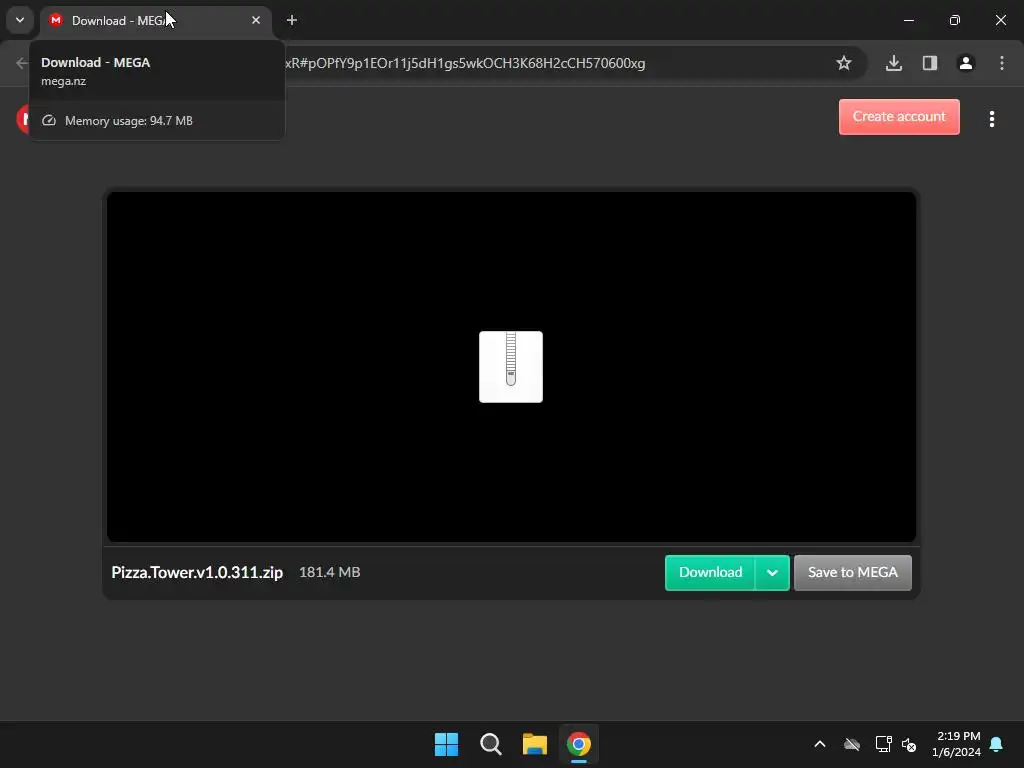The width and height of the screenshot is (1024, 768).
Task: Open the Chrome downloads tray icon
Action: 893,63
